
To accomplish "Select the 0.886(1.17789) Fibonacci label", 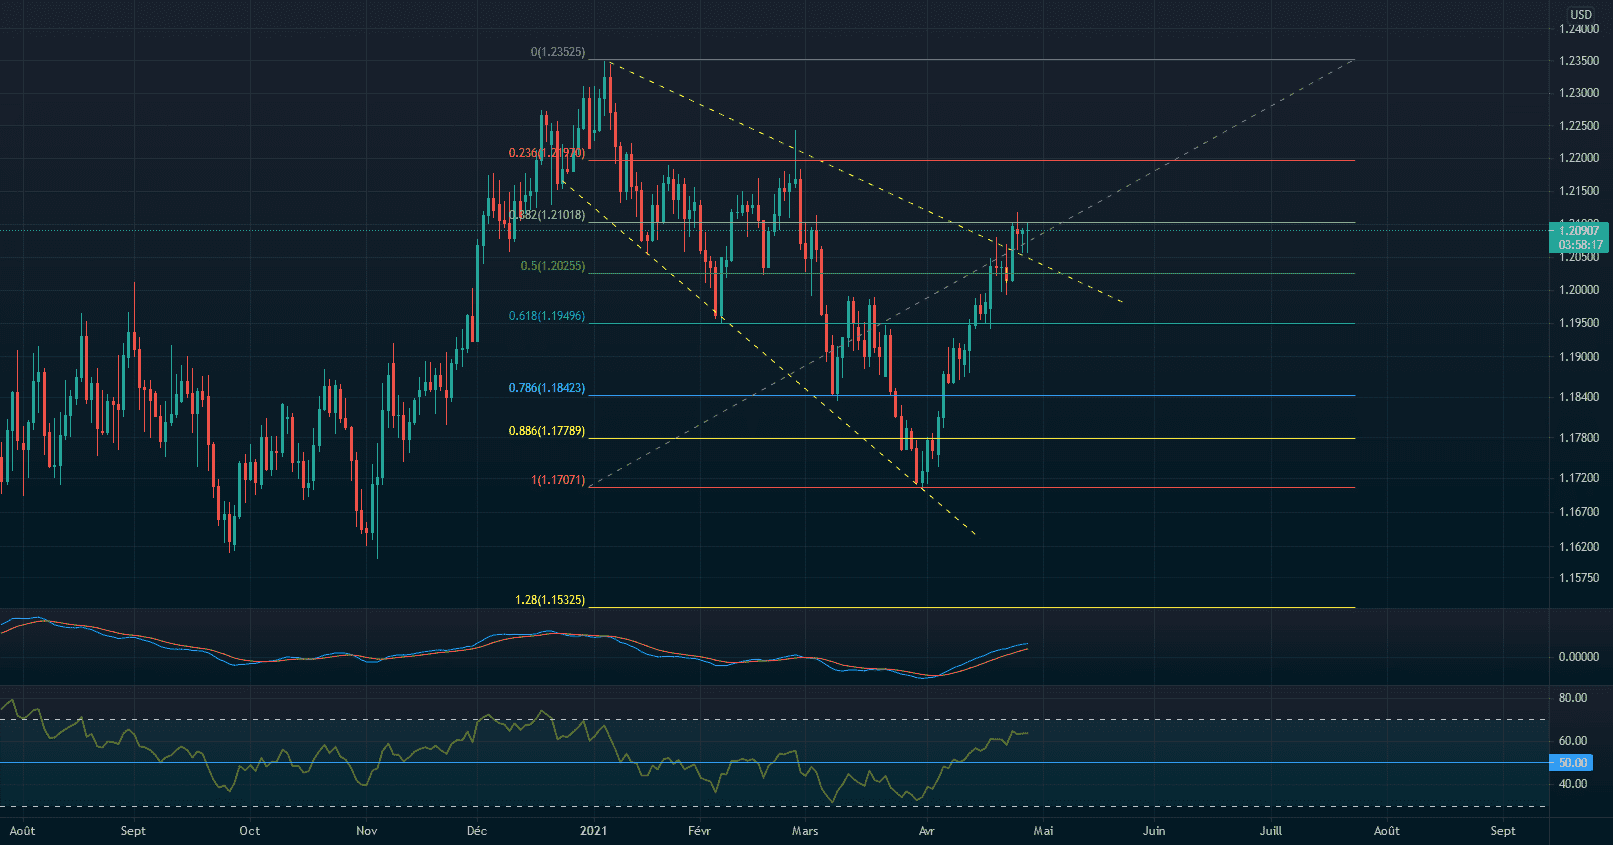I will pyautogui.click(x=547, y=431).
